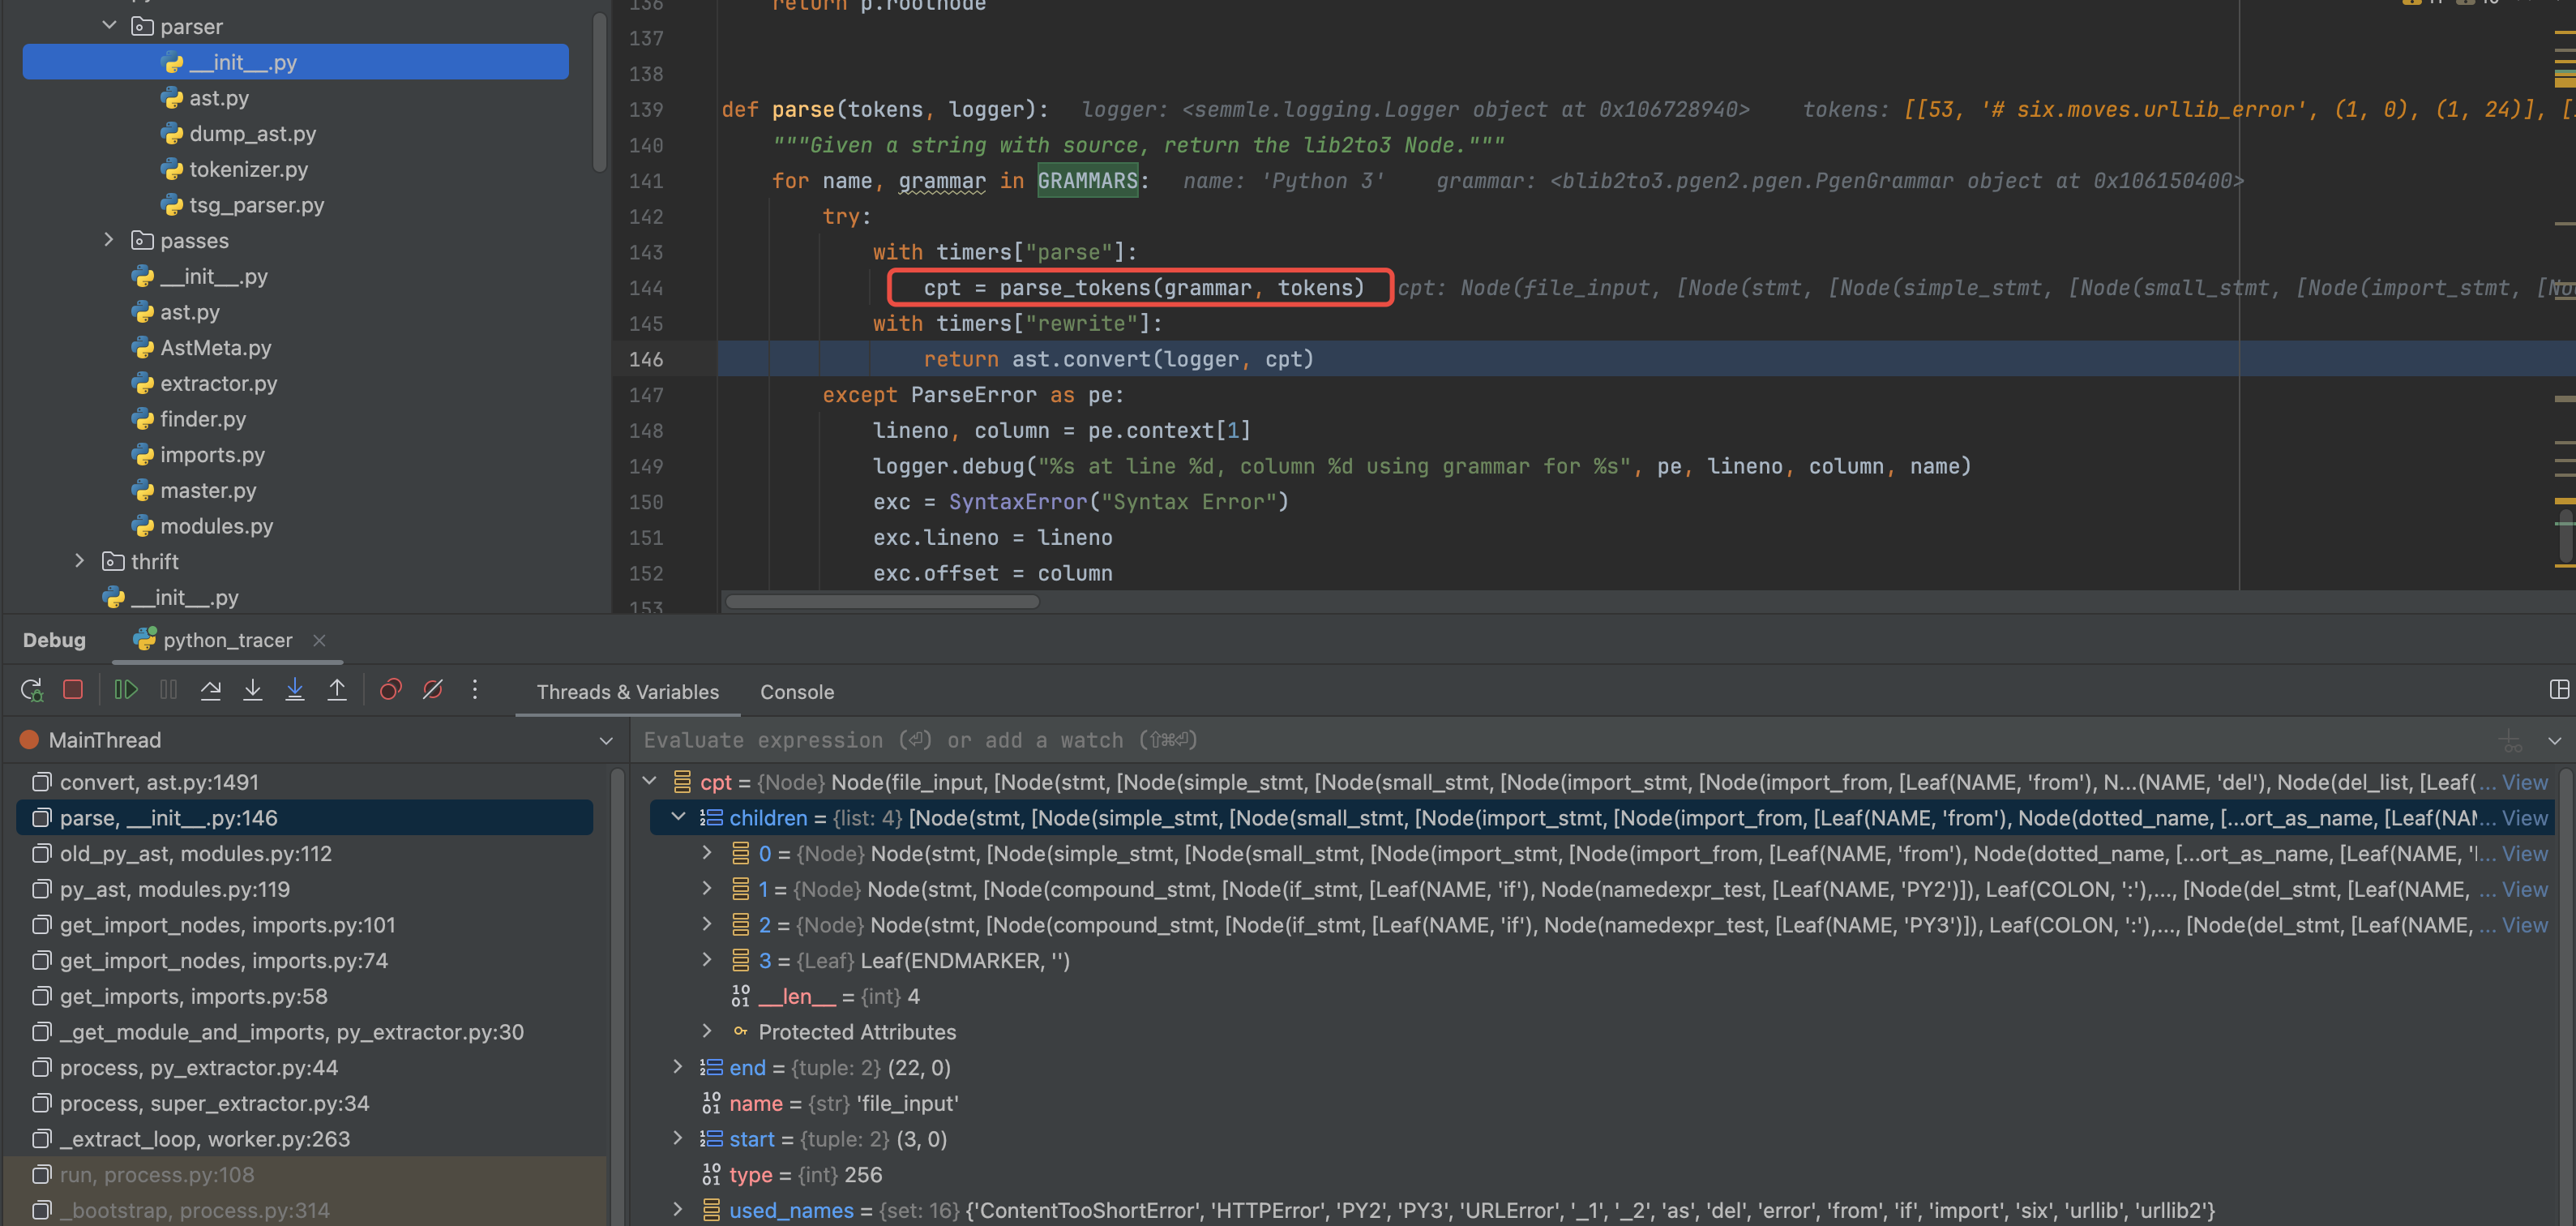Expand the used_names set variable
Image resolution: width=2576 pixels, height=1226 pixels.
678,1210
